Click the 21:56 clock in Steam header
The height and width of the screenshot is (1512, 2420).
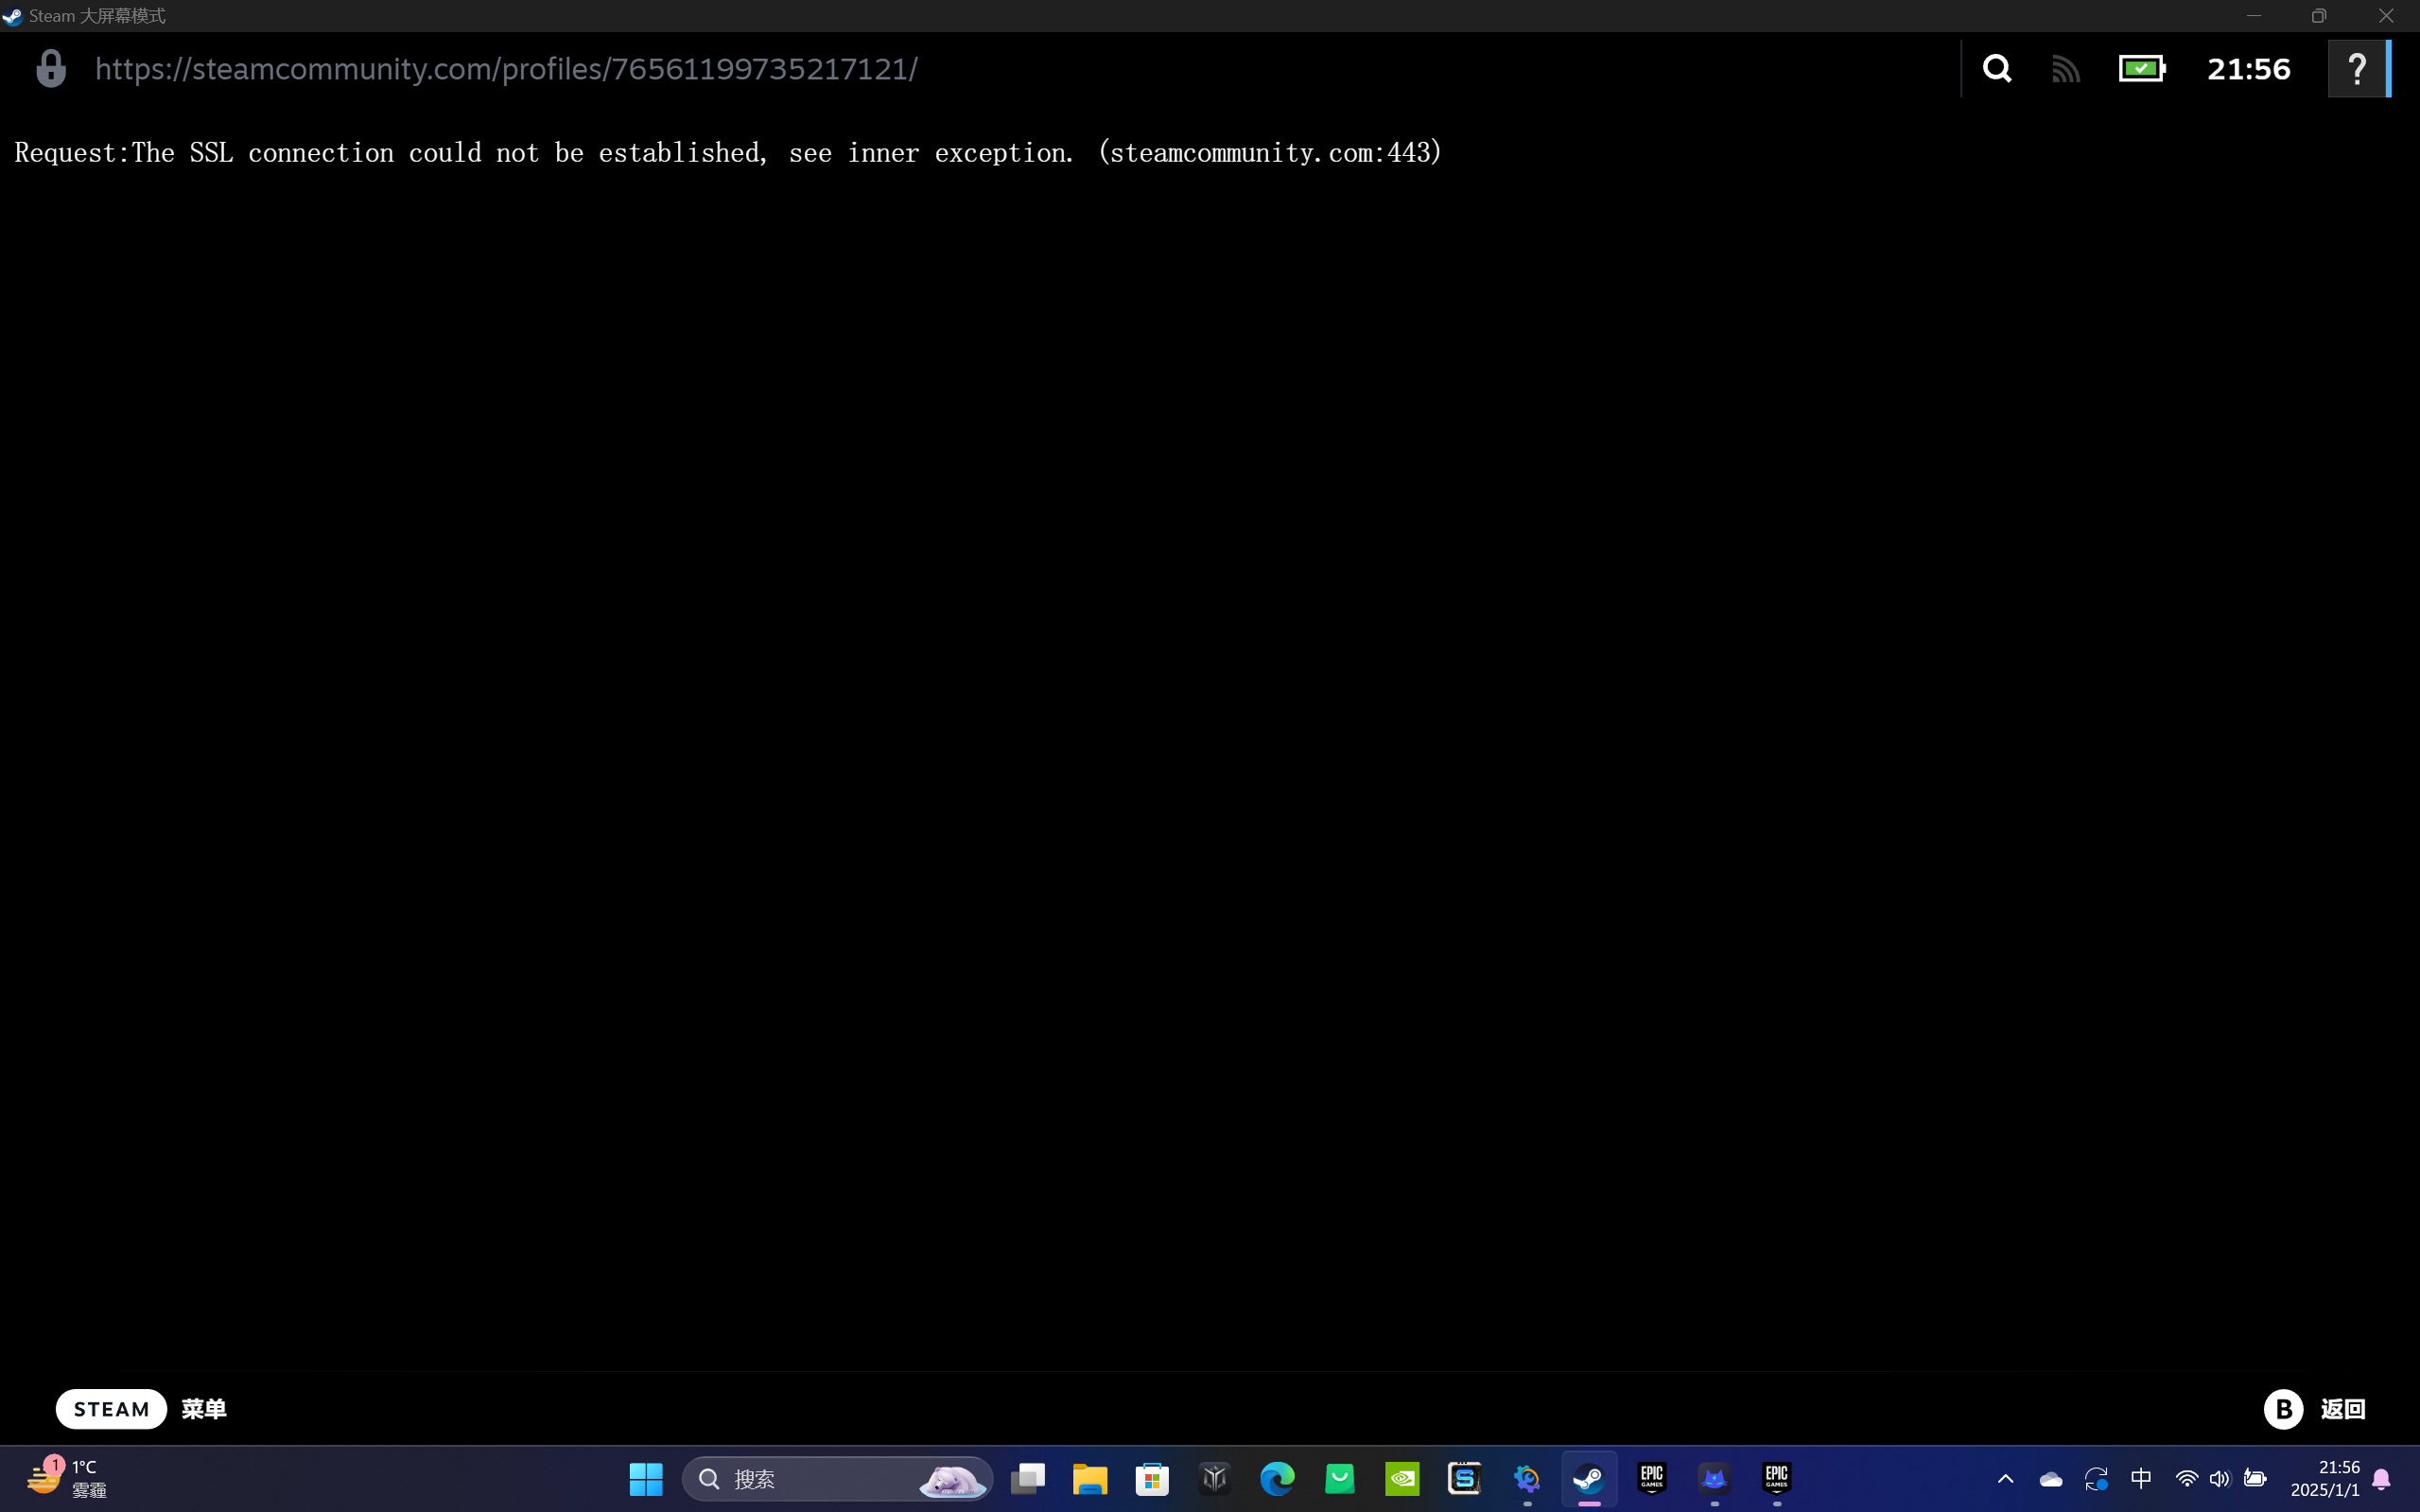click(x=2248, y=69)
